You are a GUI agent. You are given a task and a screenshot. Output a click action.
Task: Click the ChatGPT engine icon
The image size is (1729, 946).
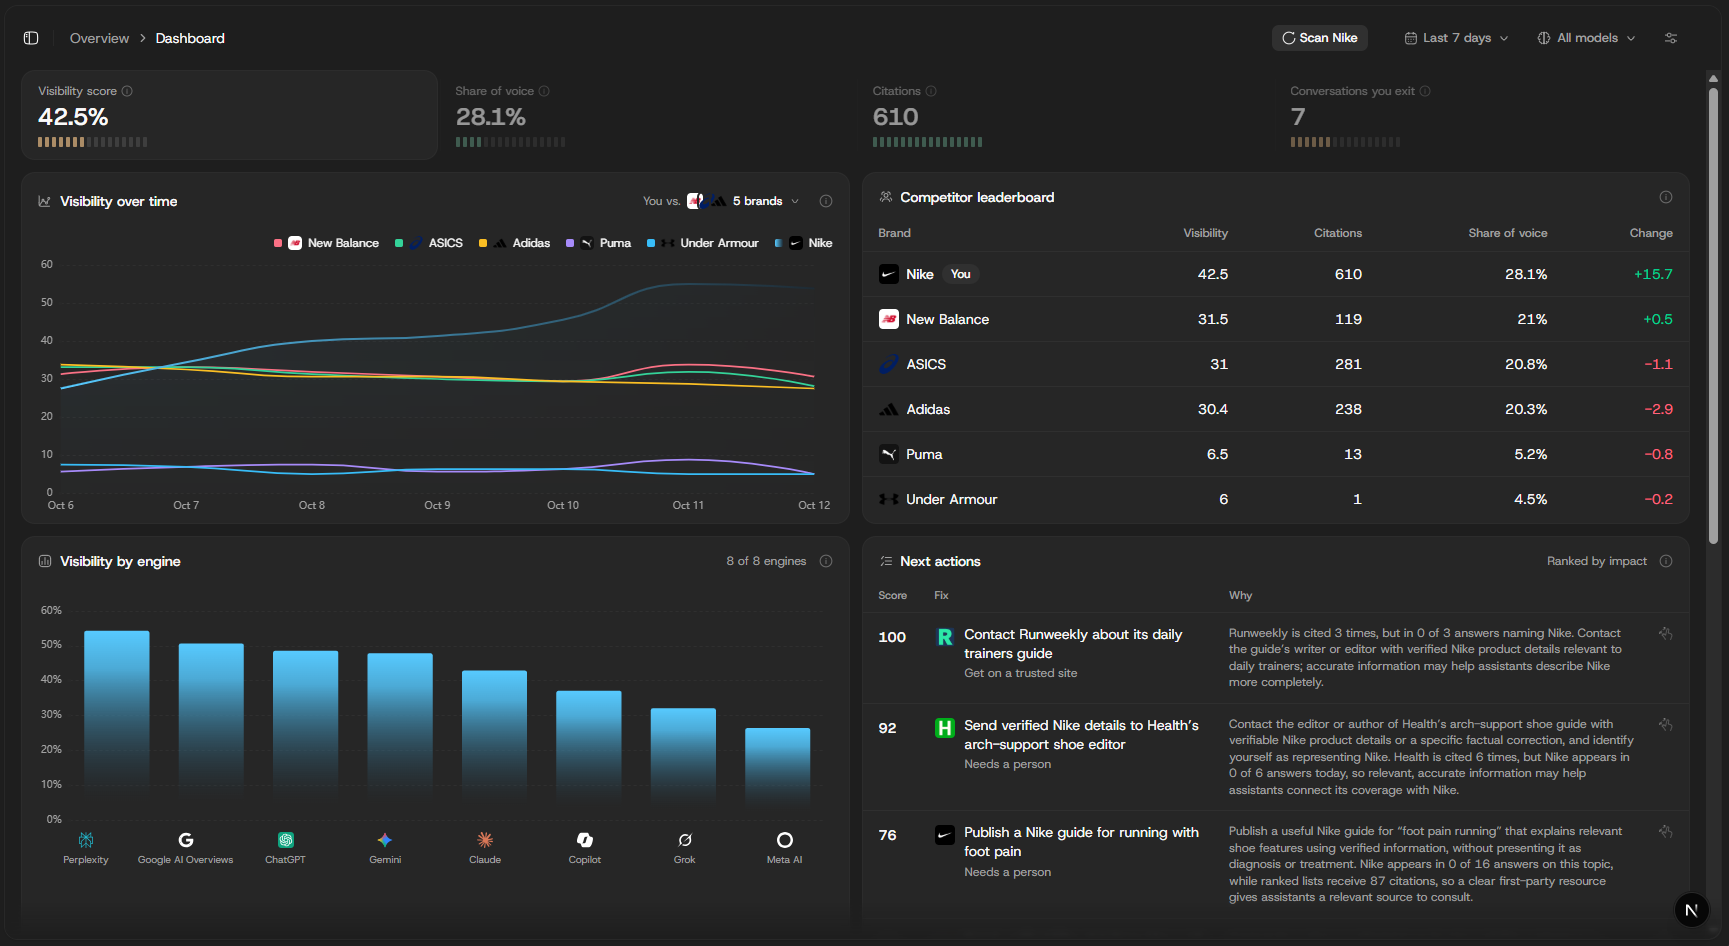(286, 840)
